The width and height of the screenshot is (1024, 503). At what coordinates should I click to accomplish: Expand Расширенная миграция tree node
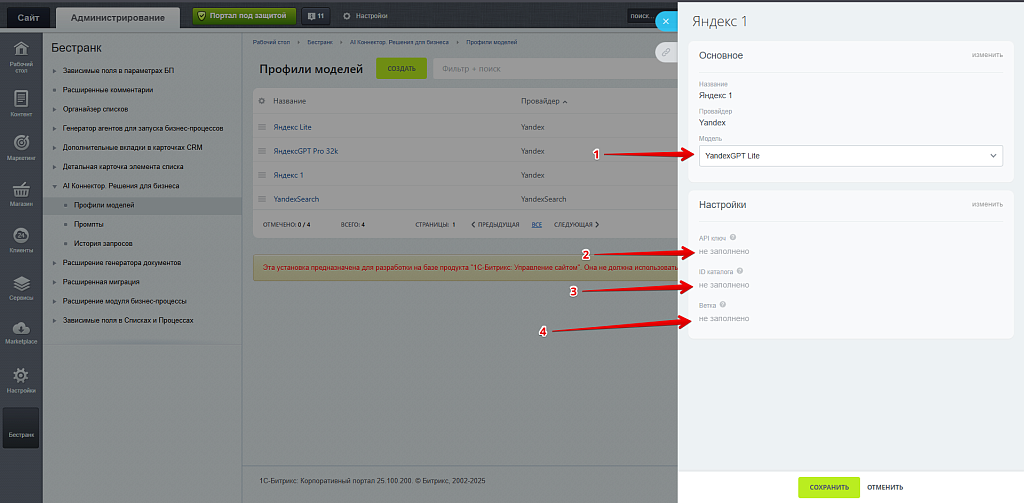pos(54,282)
